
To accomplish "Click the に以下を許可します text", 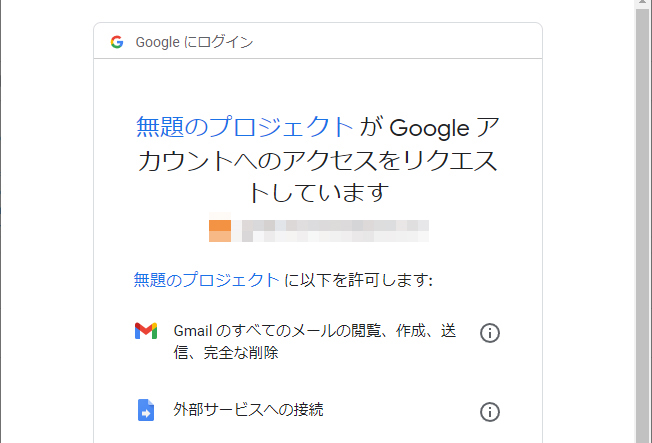I will (x=358, y=280).
